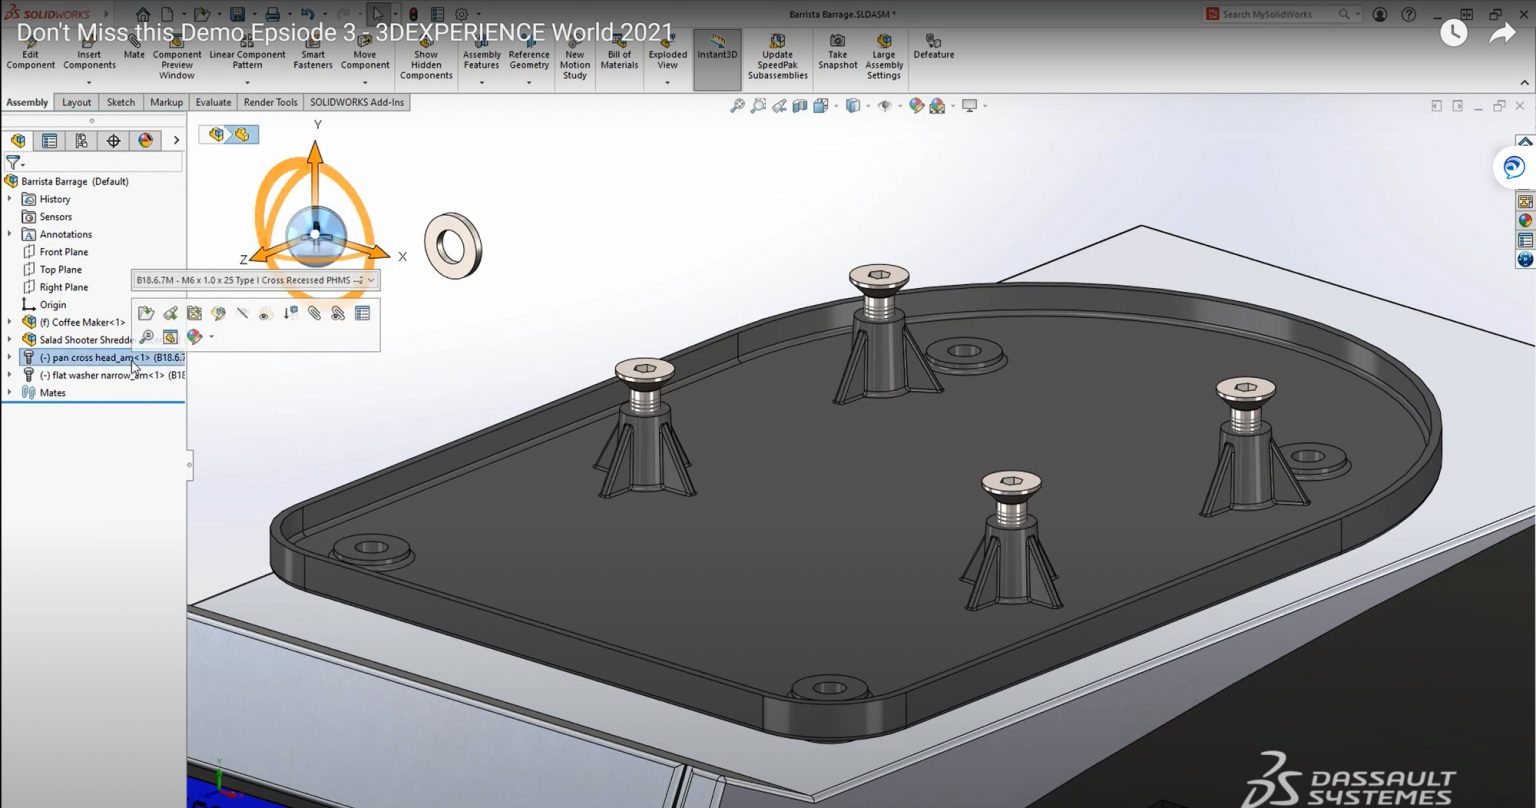1536x808 pixels.
Task: Click the Save icon in quick access toolbar
Action: pos(237,14)
